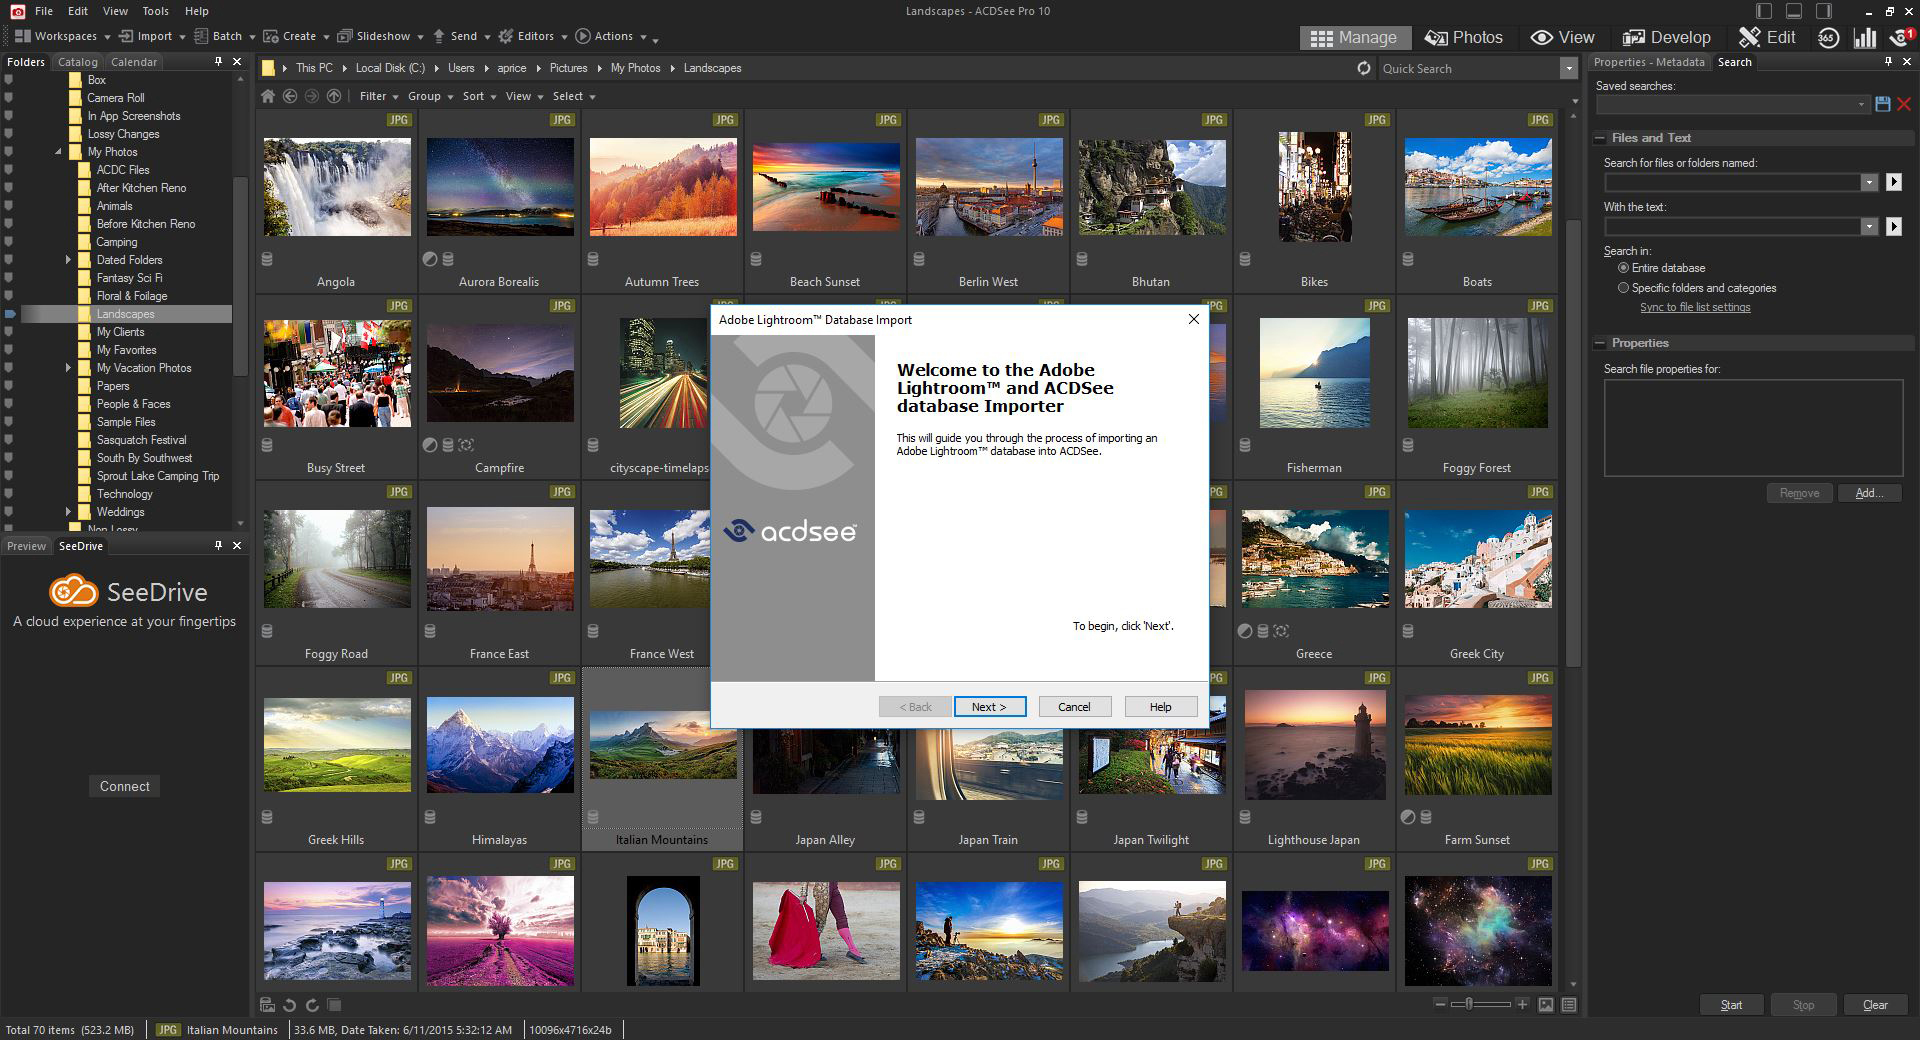Open the Group dropdown
Image resolution: width=1920 pixels, height=1040 pixels.
pos(430,96)
